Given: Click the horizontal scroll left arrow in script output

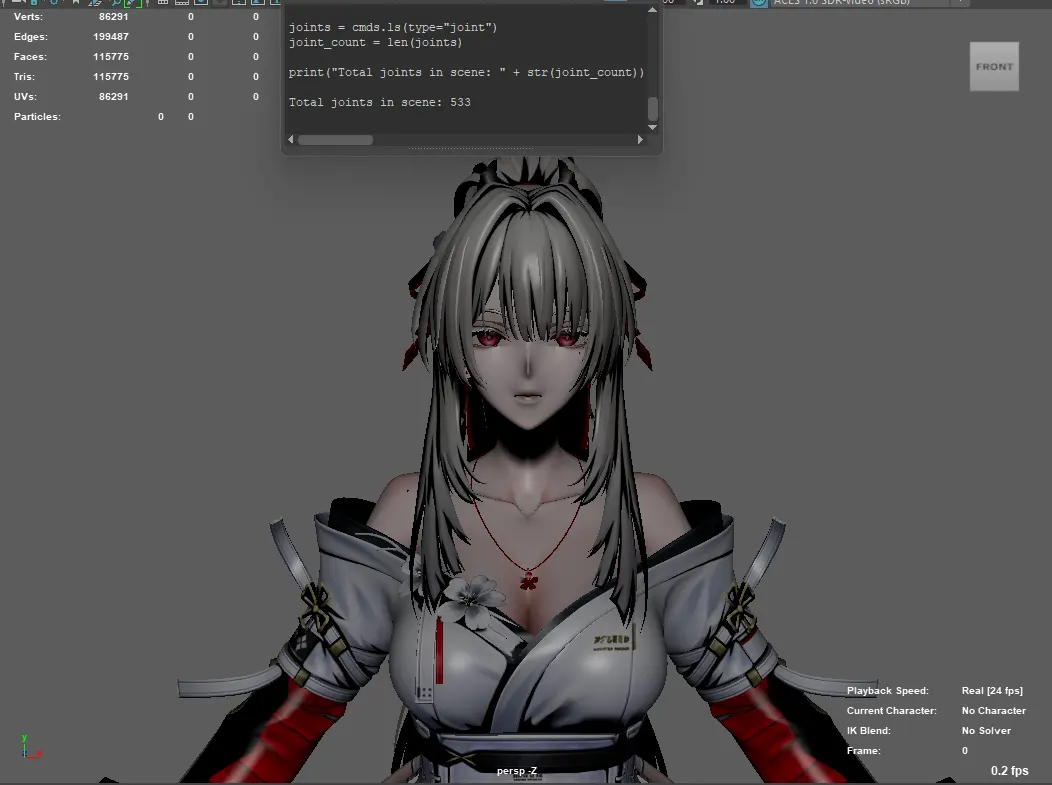Looking at the screenshot, I should point(291,140).
